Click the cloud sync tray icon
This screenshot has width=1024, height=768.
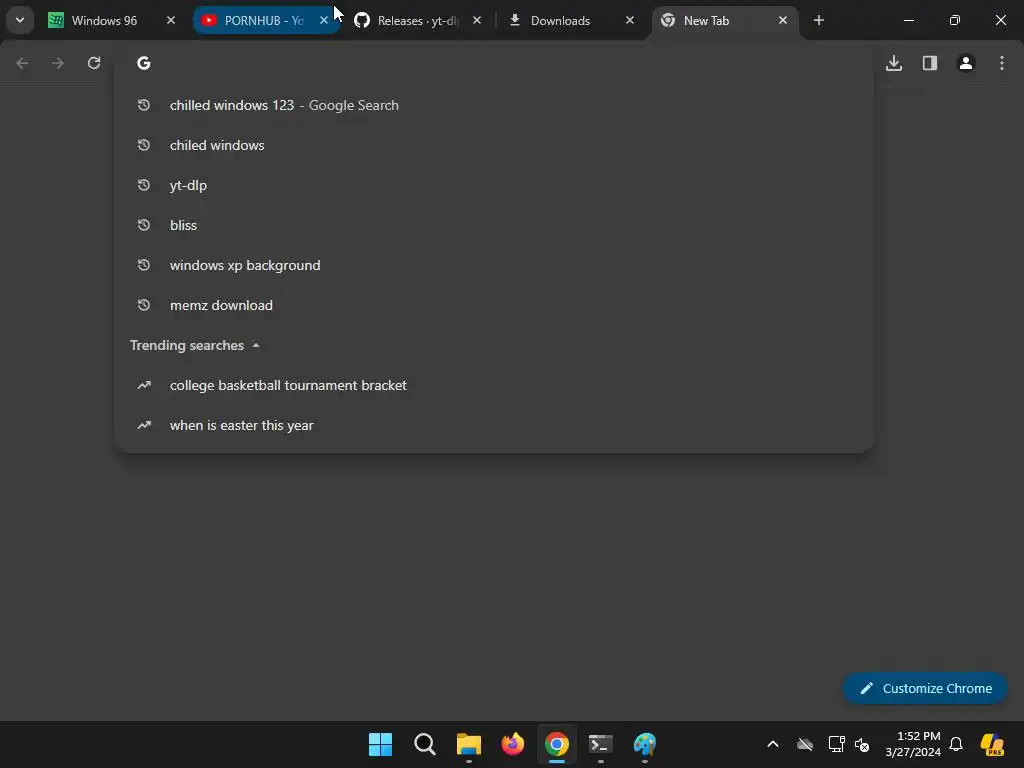coord(805,744)
